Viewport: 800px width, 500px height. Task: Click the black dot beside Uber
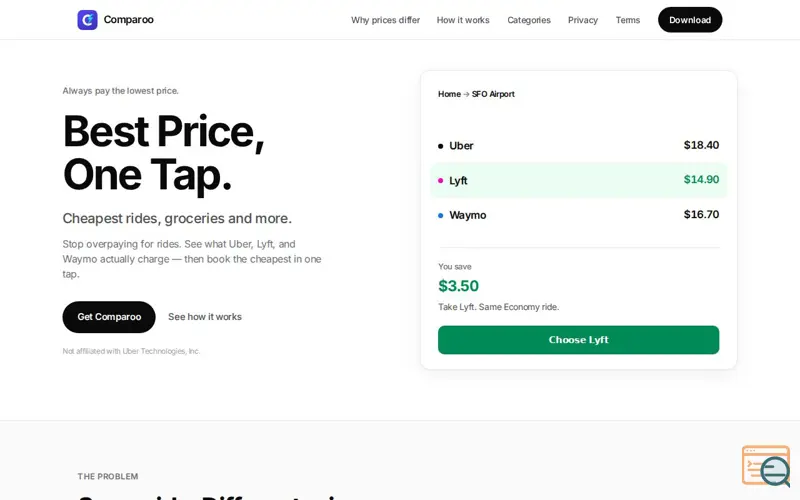[x=440, y=146]
